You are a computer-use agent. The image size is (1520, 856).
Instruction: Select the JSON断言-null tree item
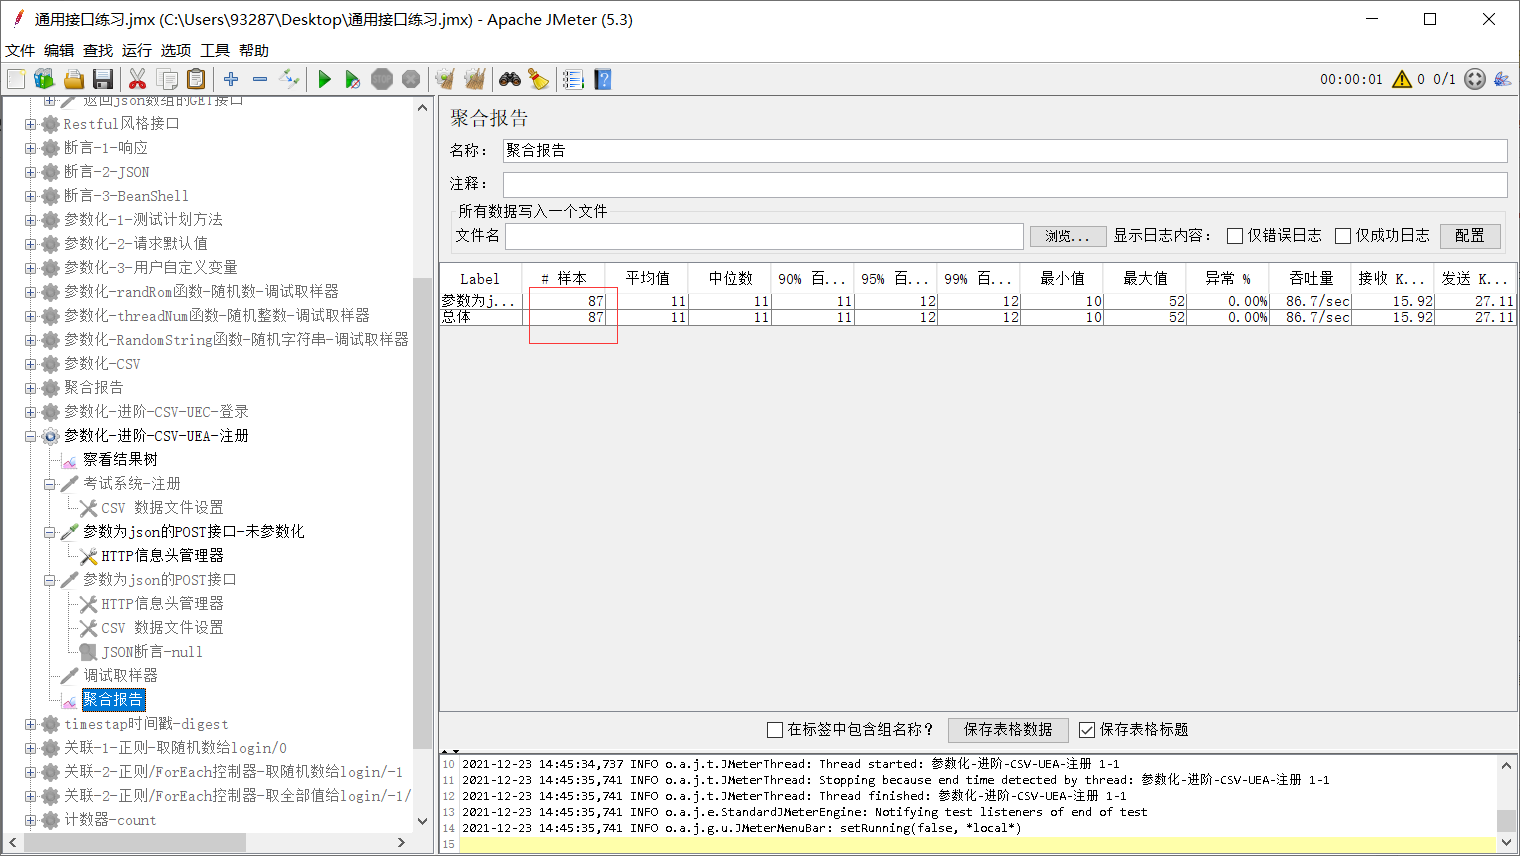(x=152, y=652)
